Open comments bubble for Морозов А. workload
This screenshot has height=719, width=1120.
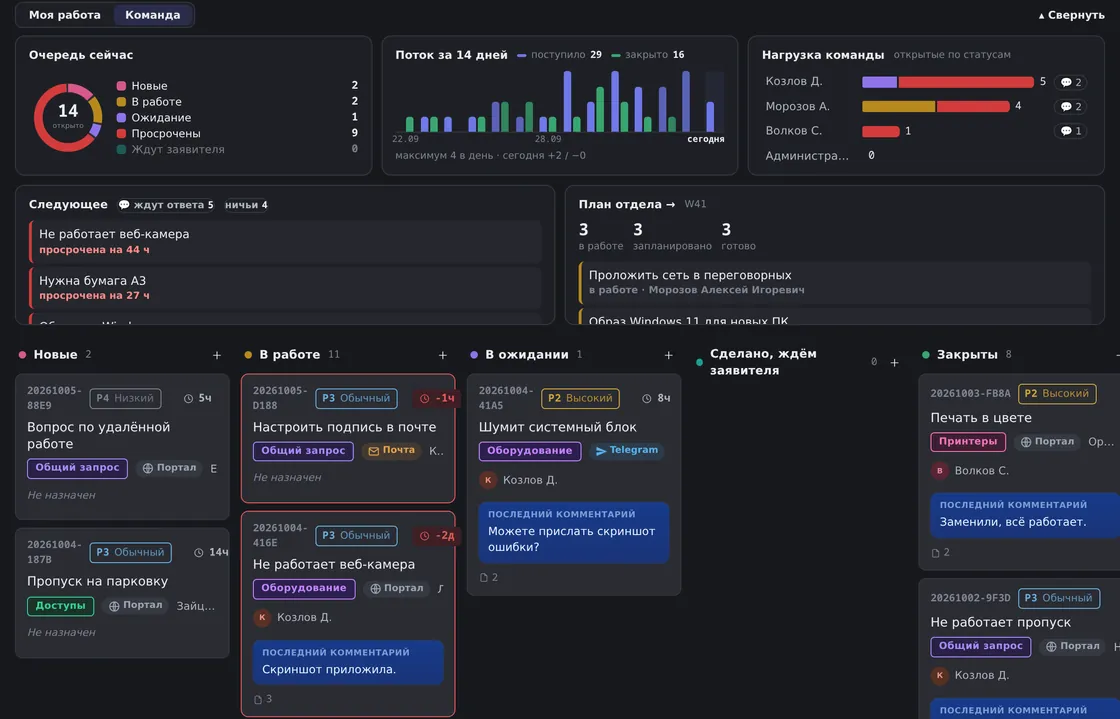coord(1070,106)
